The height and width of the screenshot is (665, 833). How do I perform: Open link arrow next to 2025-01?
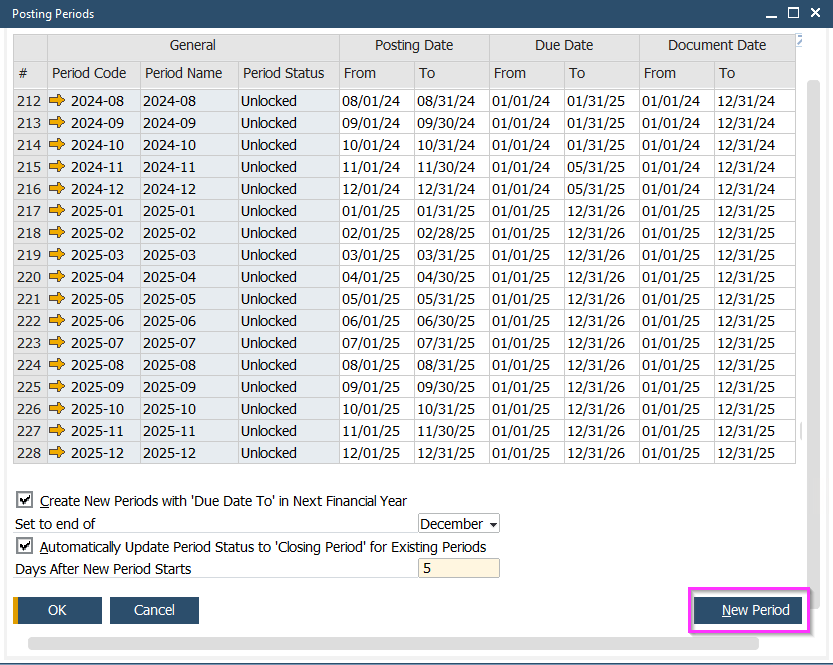tap(56, 211)
